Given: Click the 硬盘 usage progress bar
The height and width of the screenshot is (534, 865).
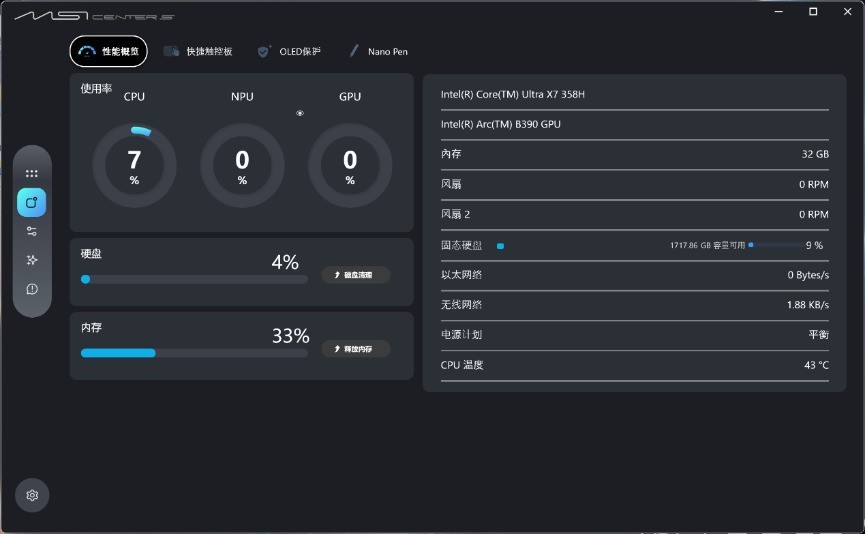Looking at the screenshot, I should 194,280.
